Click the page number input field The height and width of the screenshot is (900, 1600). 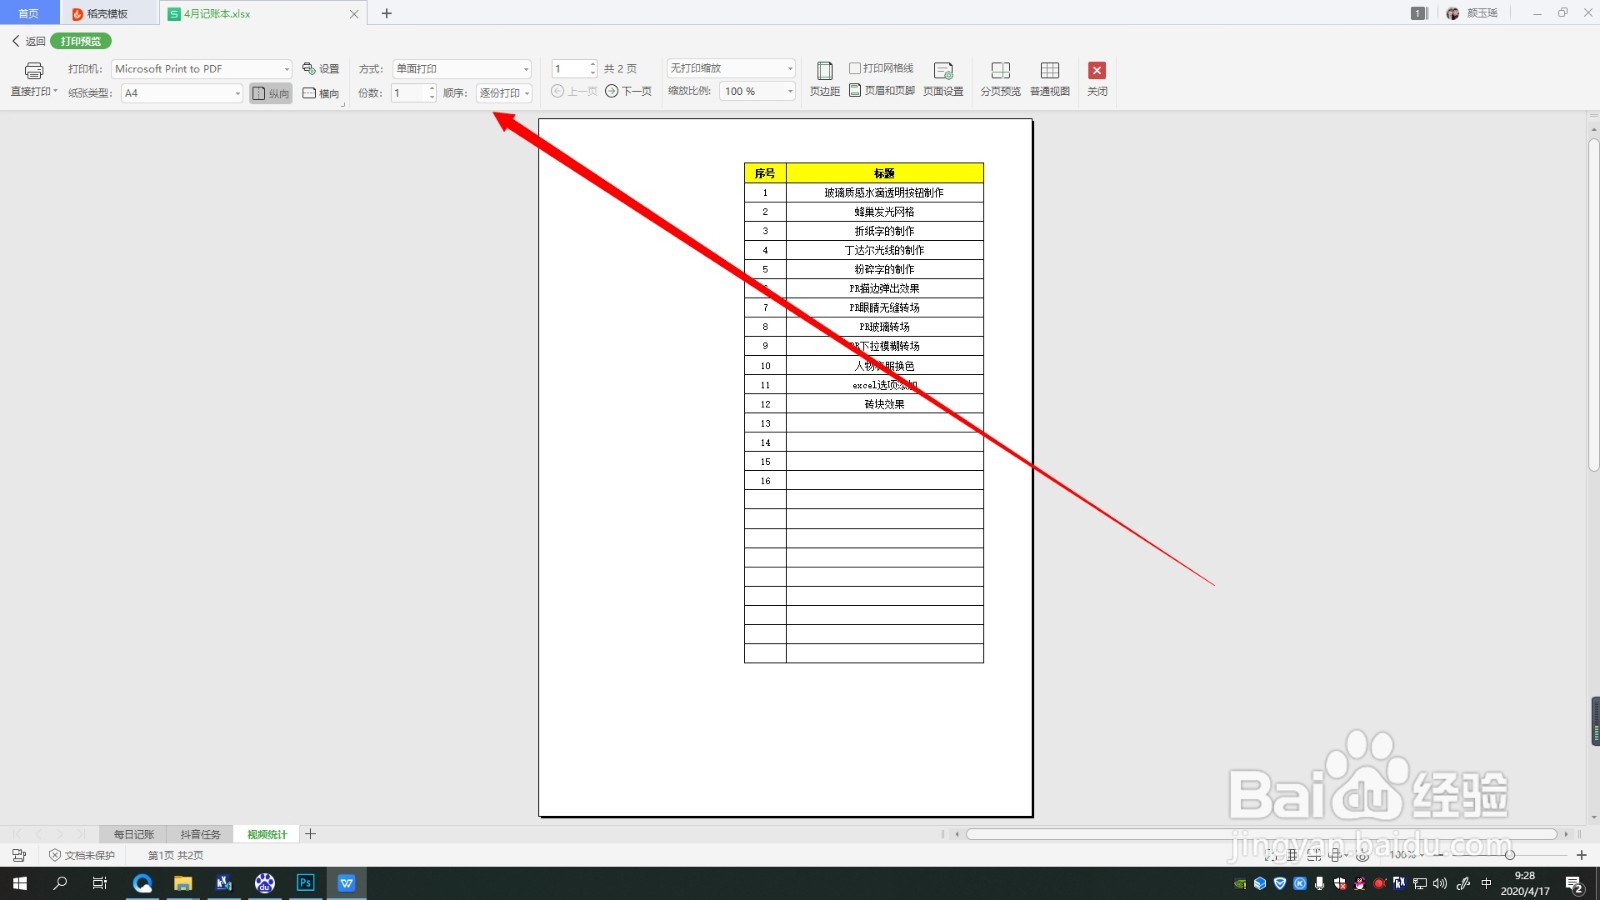click(569, 69)
